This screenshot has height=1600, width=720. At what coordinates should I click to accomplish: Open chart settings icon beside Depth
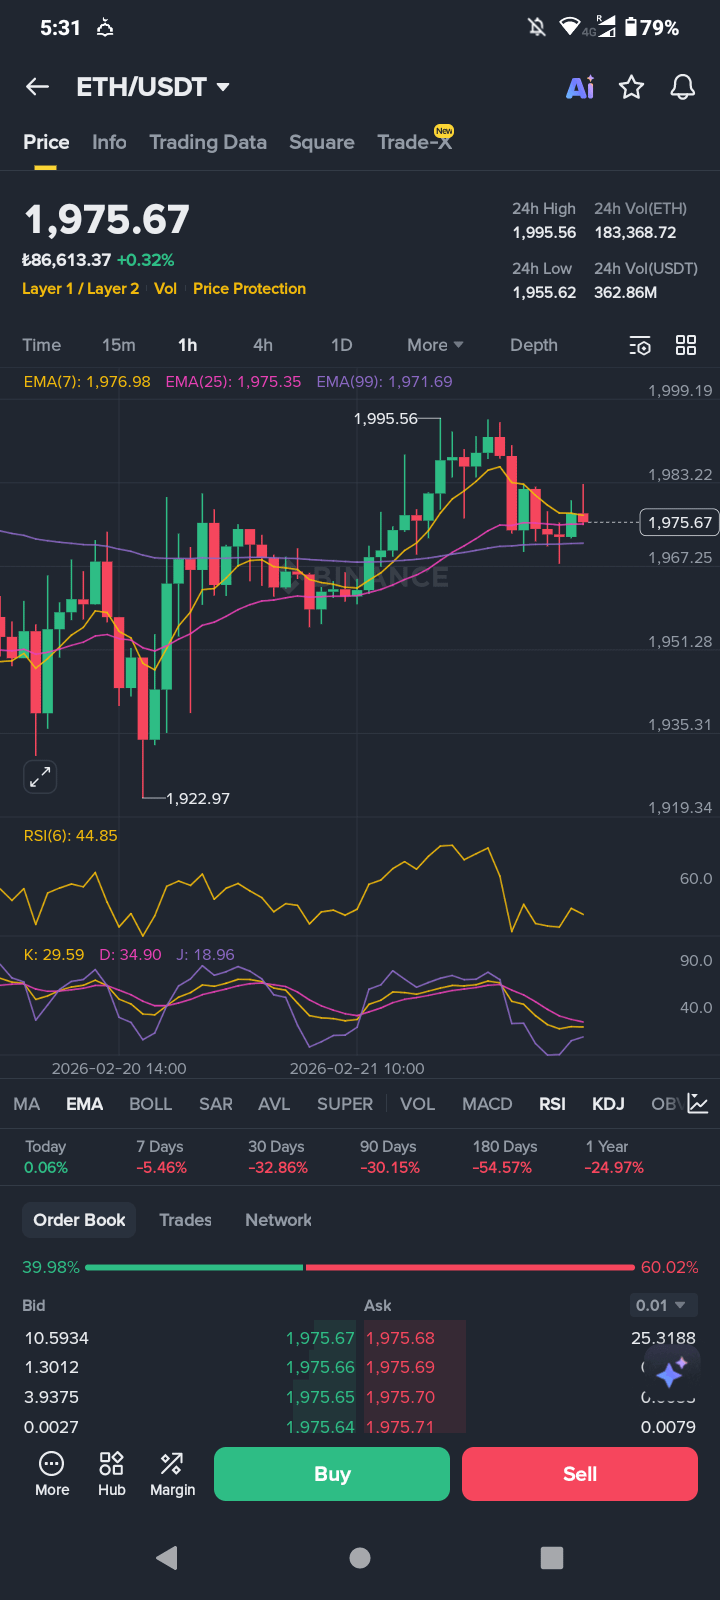click(640, 346)
